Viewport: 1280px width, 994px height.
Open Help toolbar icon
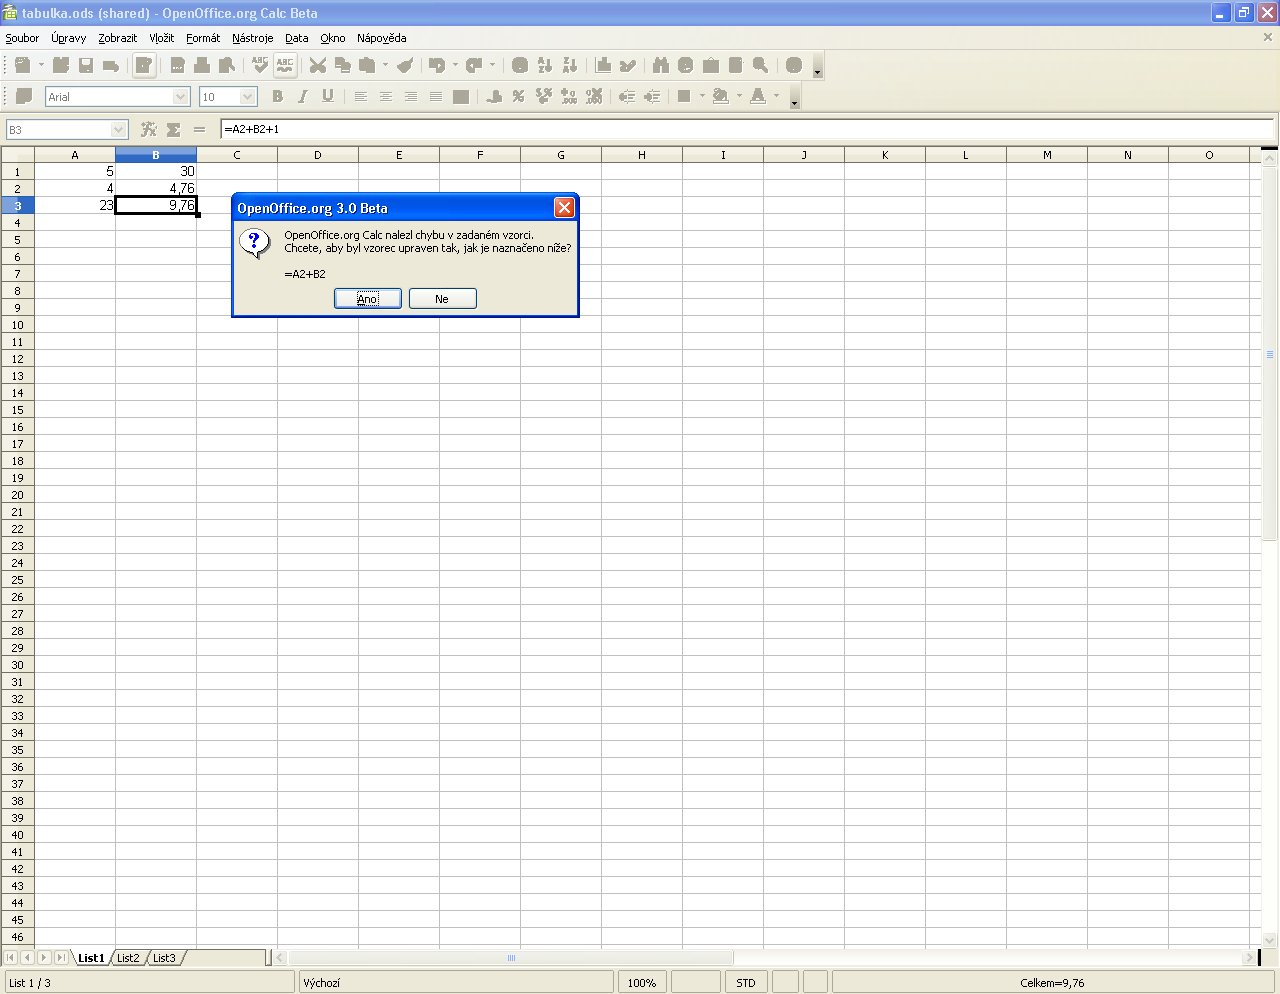794,65
